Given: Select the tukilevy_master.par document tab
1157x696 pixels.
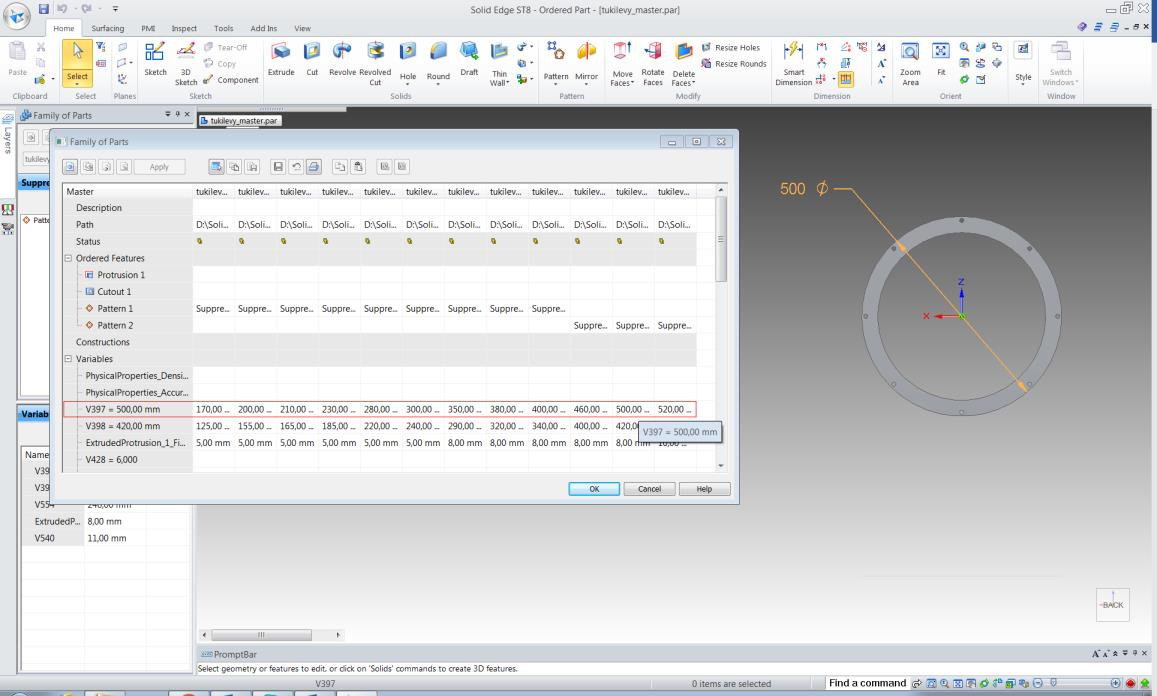Looking at the screenshot, I should [240, 120].
